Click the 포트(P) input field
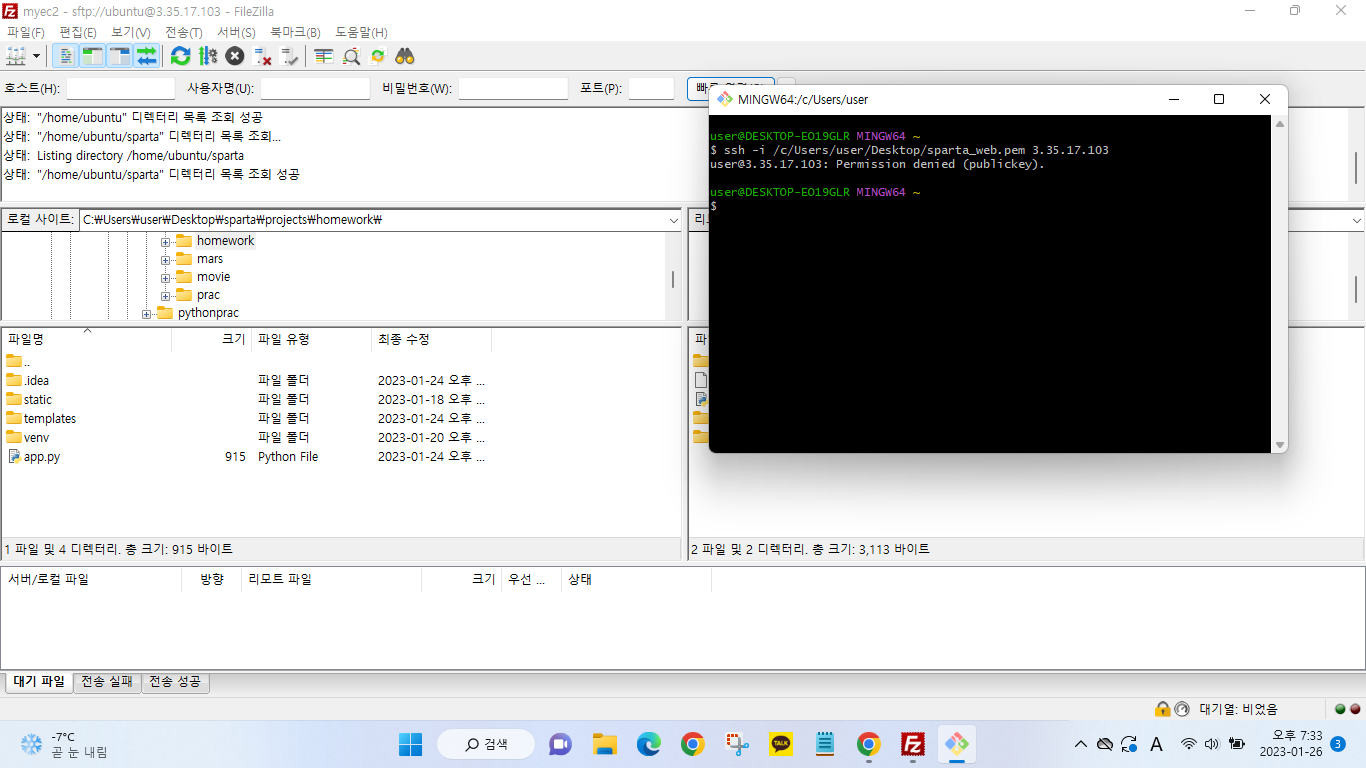Viewport: 1366px width, 768px height. [x=651, y=88]
